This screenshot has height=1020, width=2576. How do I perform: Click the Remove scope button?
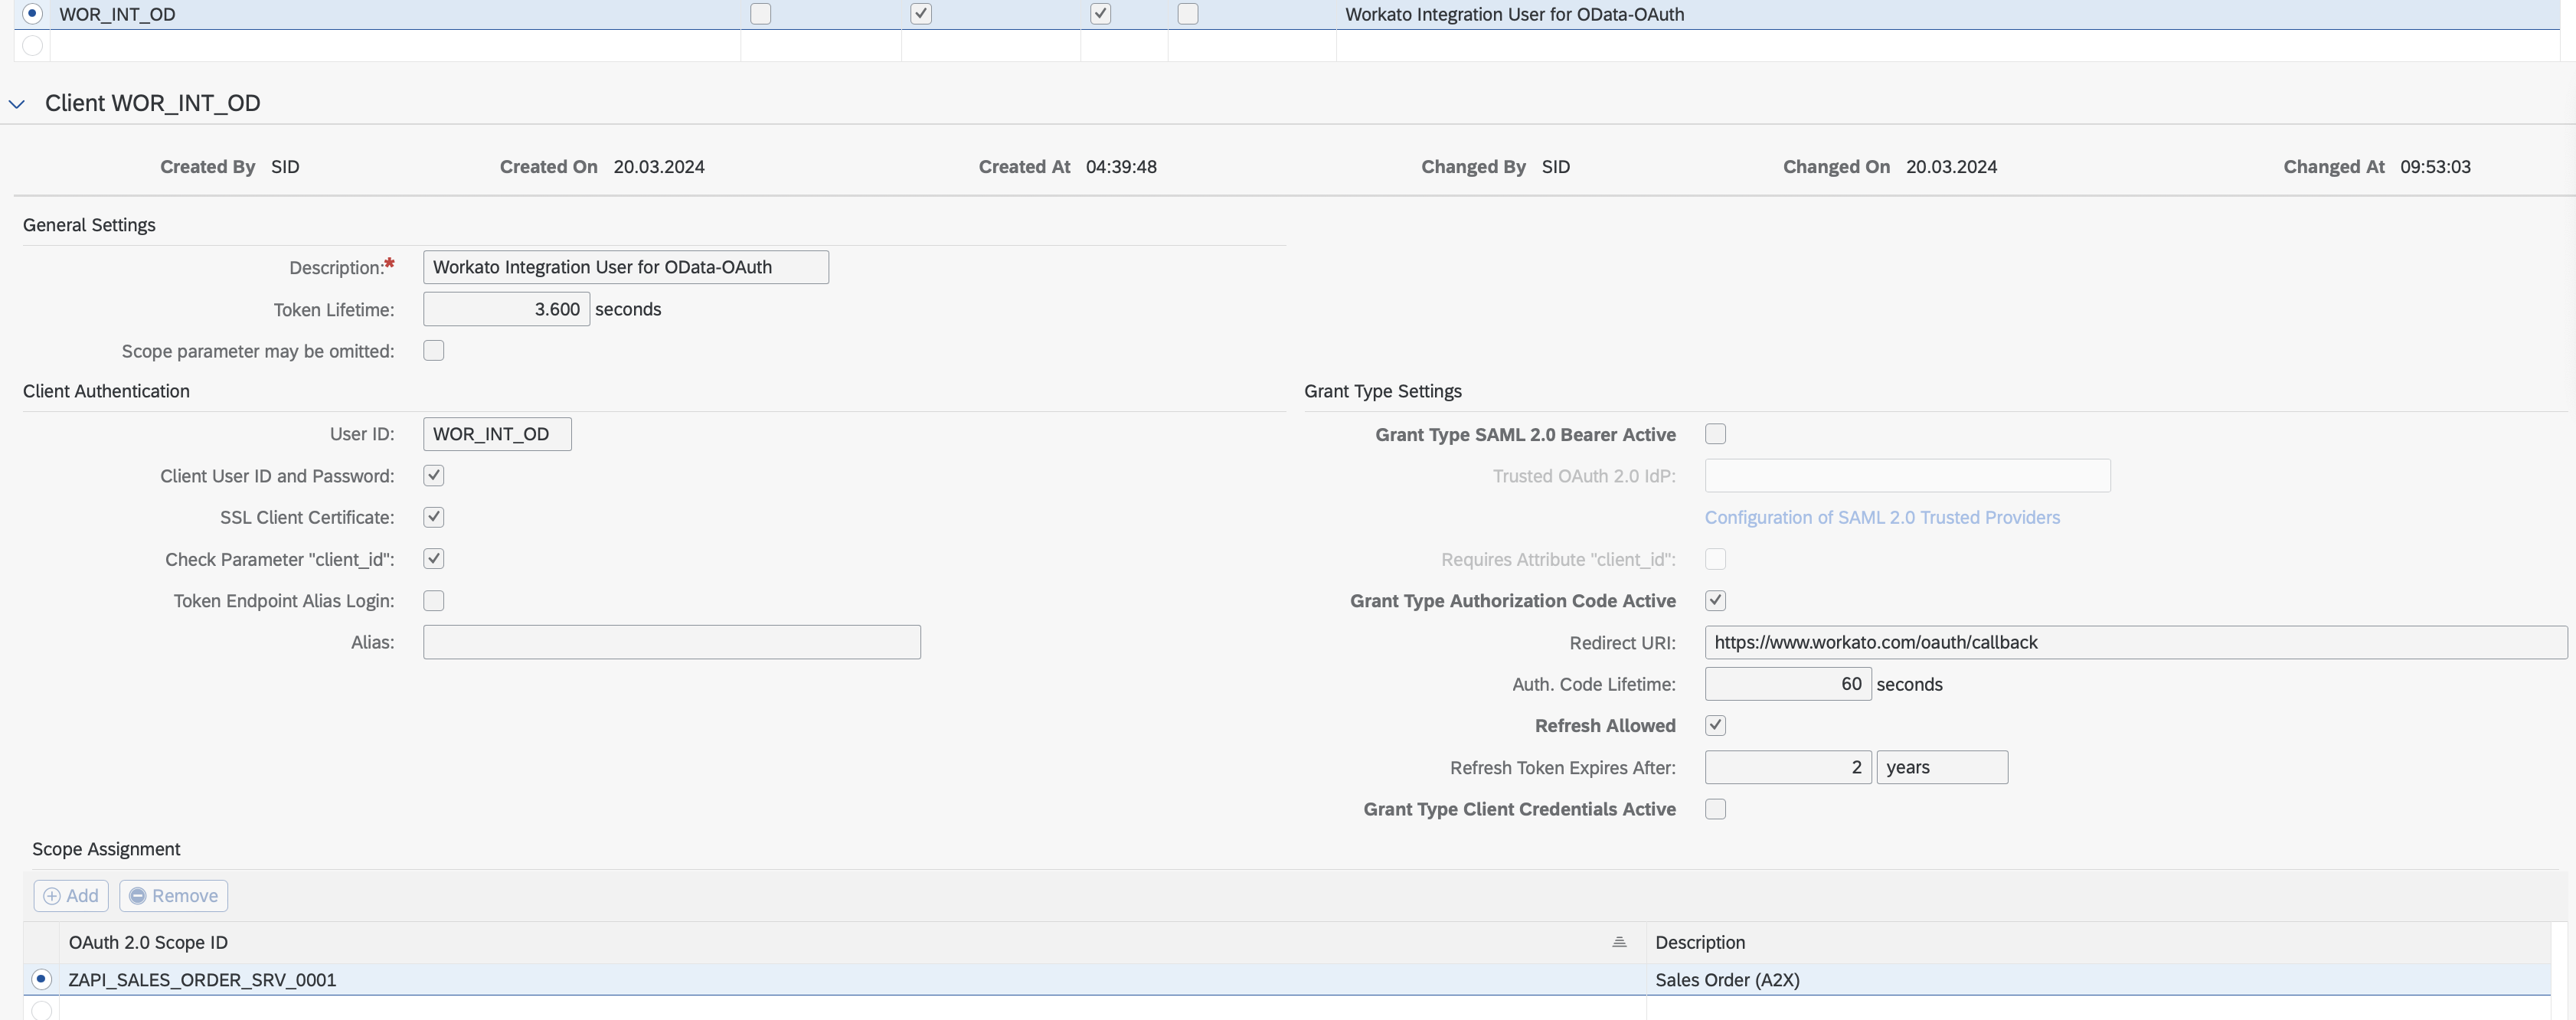pyautogui.click(x=174, y=896)
